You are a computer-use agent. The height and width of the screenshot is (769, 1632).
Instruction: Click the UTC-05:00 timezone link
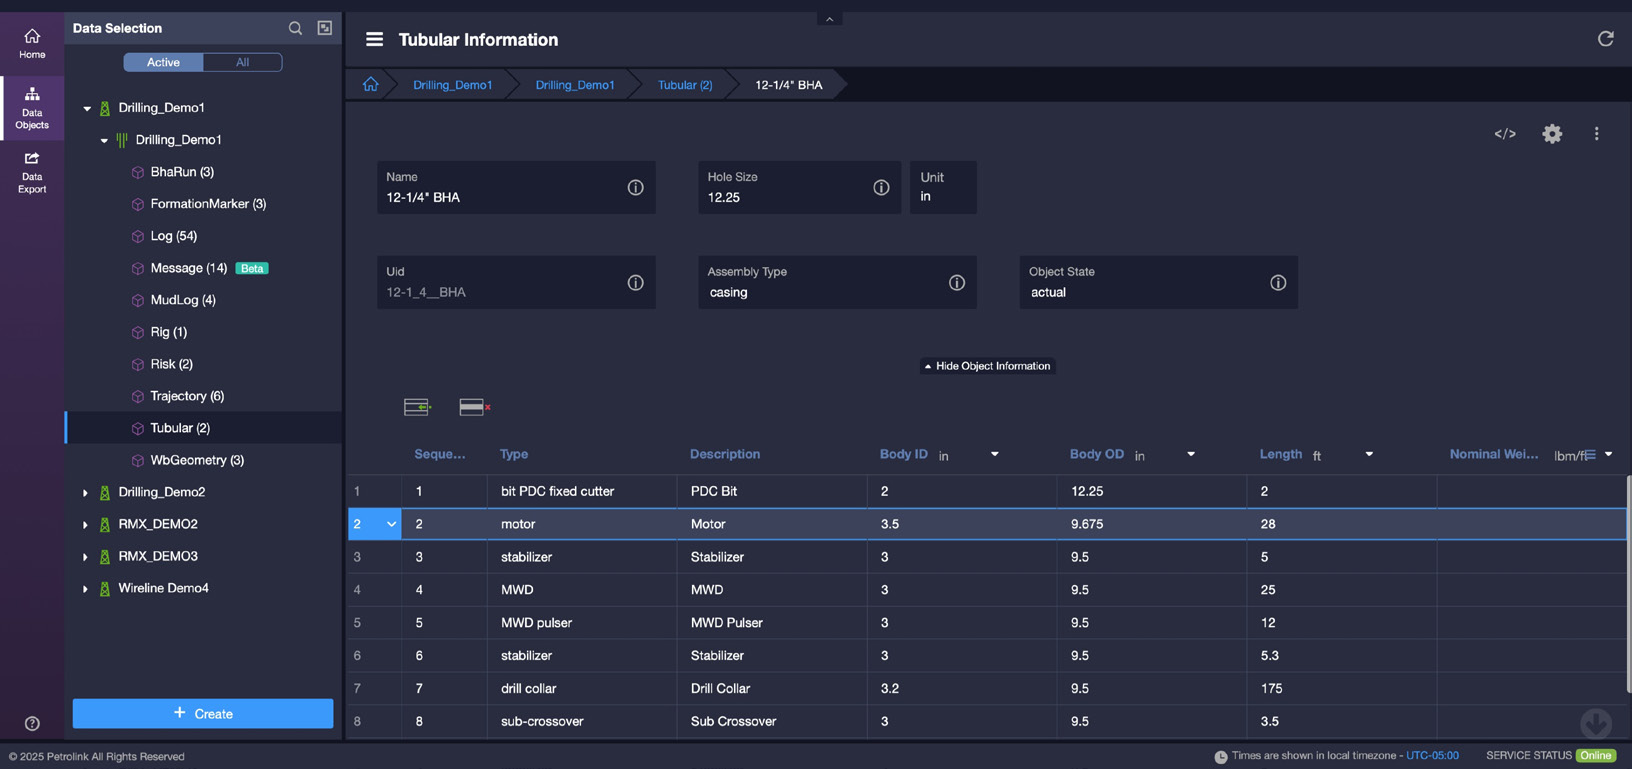1432,756
